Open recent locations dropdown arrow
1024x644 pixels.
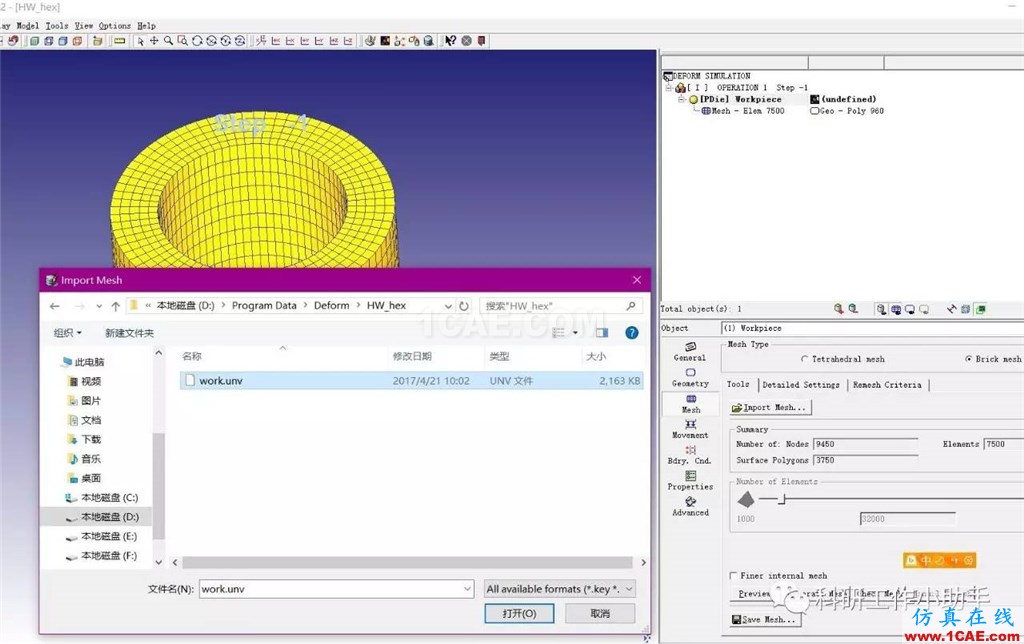(99, 306)
